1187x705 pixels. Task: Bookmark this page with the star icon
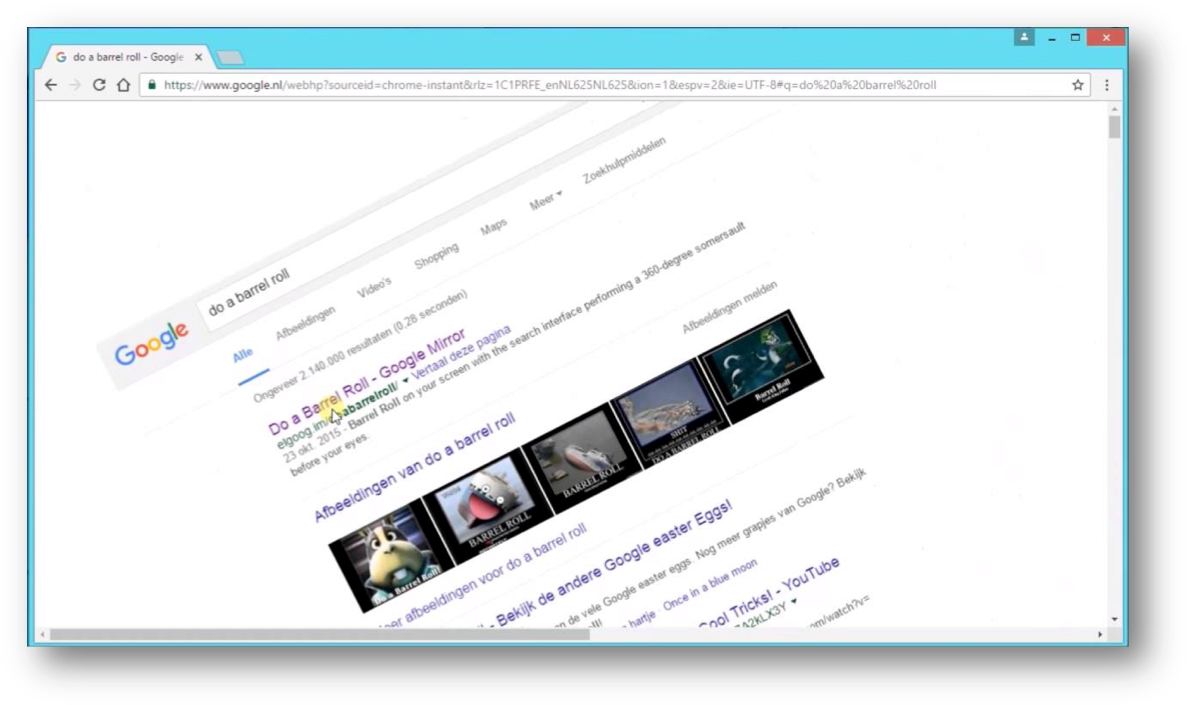coord(1078,85)
